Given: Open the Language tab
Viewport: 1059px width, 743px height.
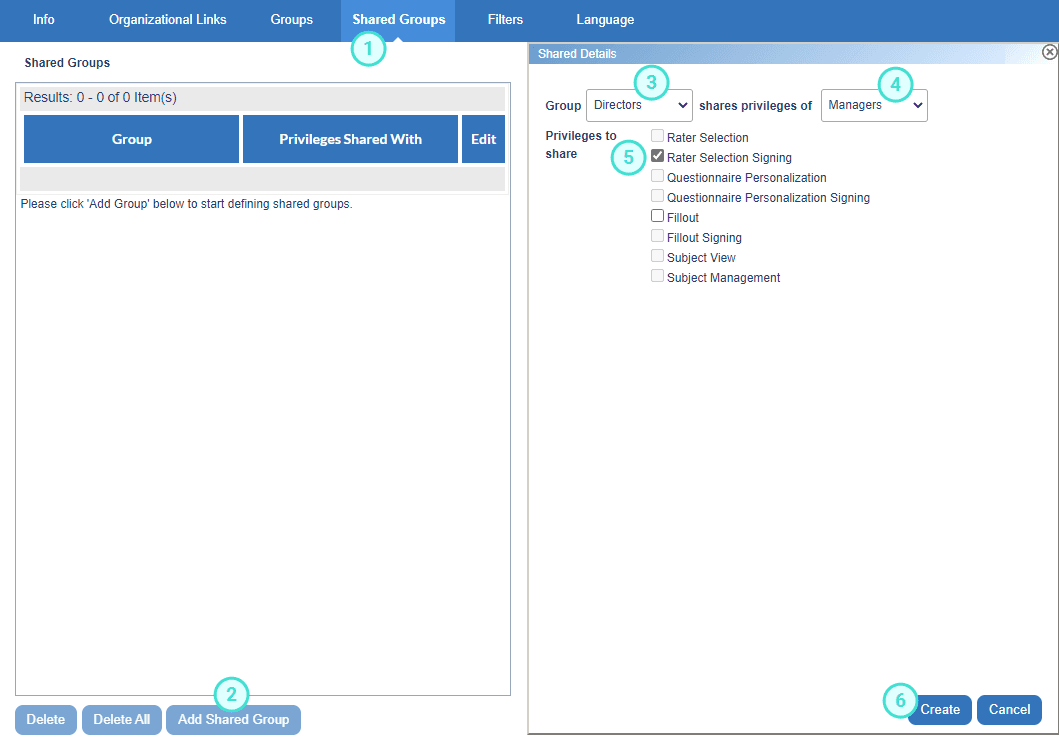Looking at the screenshot, I should click(x=605, y=20).
